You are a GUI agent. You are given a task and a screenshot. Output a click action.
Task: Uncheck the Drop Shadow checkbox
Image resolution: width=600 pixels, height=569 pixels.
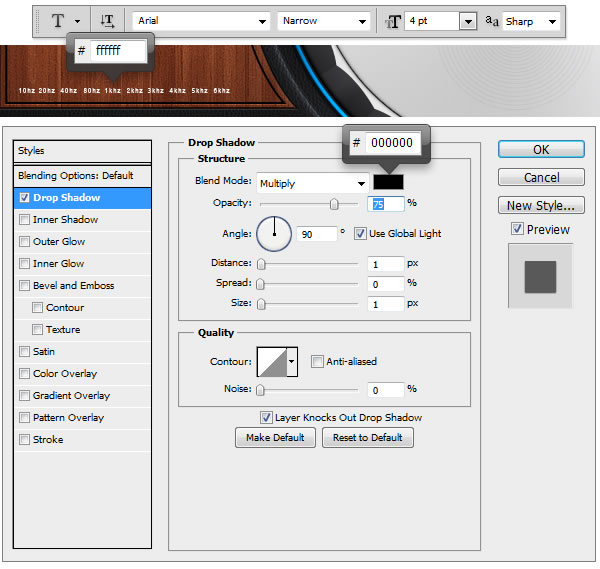(24, 197)
